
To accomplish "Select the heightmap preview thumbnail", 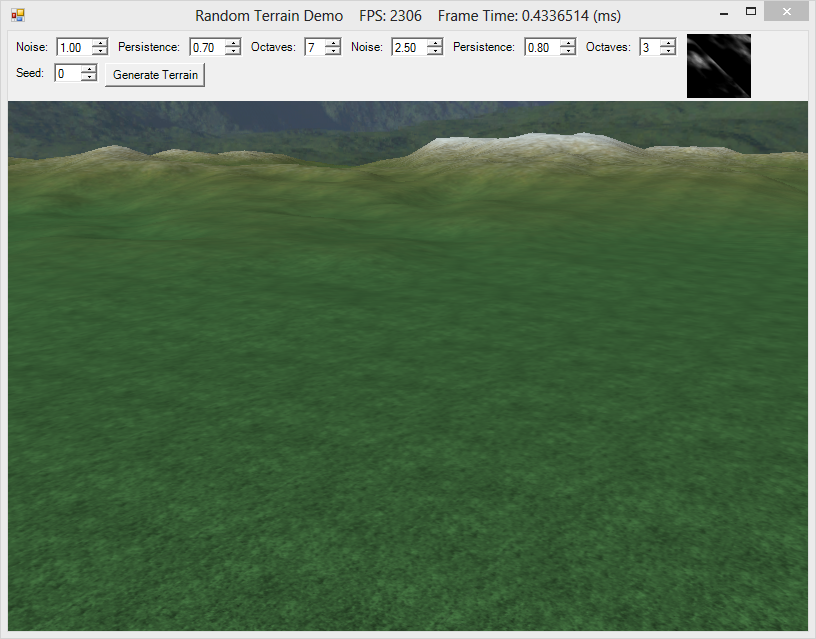I will pyautogui.click(x=719, y=66).
